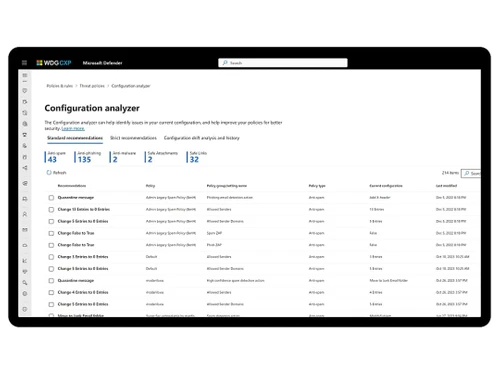Sort by Current configuration column header
The height and width of the screenshot is (375, 500).
[386, 186]
